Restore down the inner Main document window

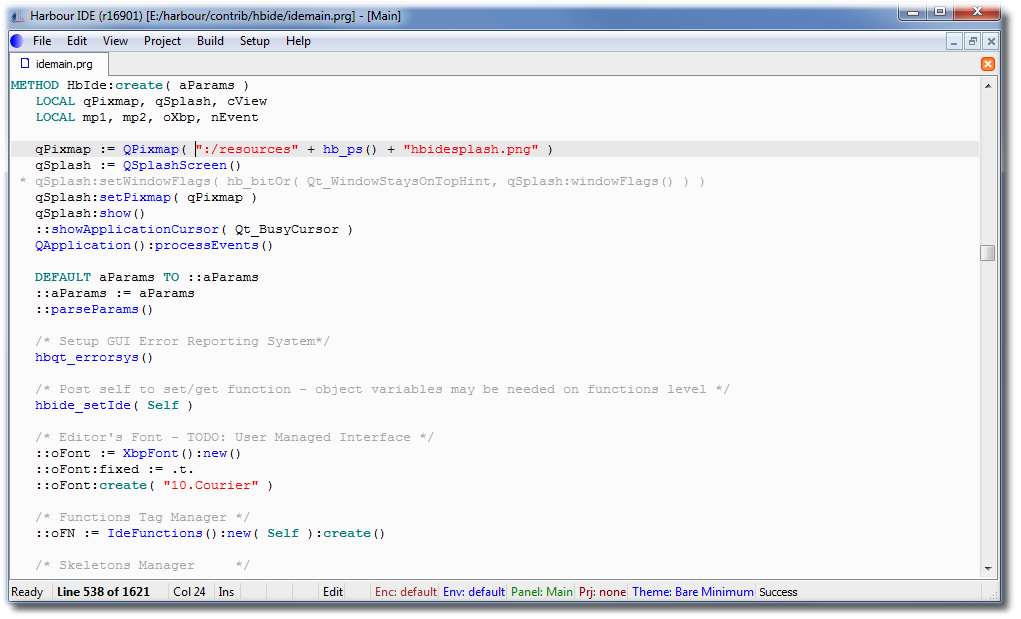972,41
